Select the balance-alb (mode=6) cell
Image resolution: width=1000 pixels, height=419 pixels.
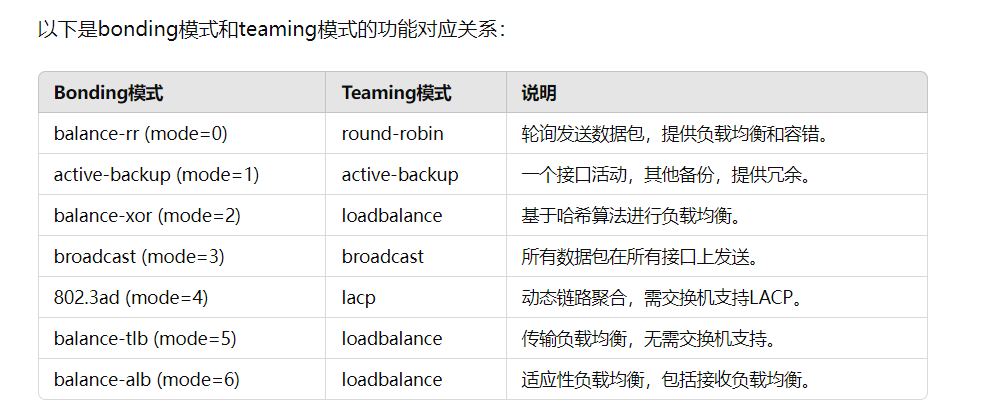(x=182, y=379)
